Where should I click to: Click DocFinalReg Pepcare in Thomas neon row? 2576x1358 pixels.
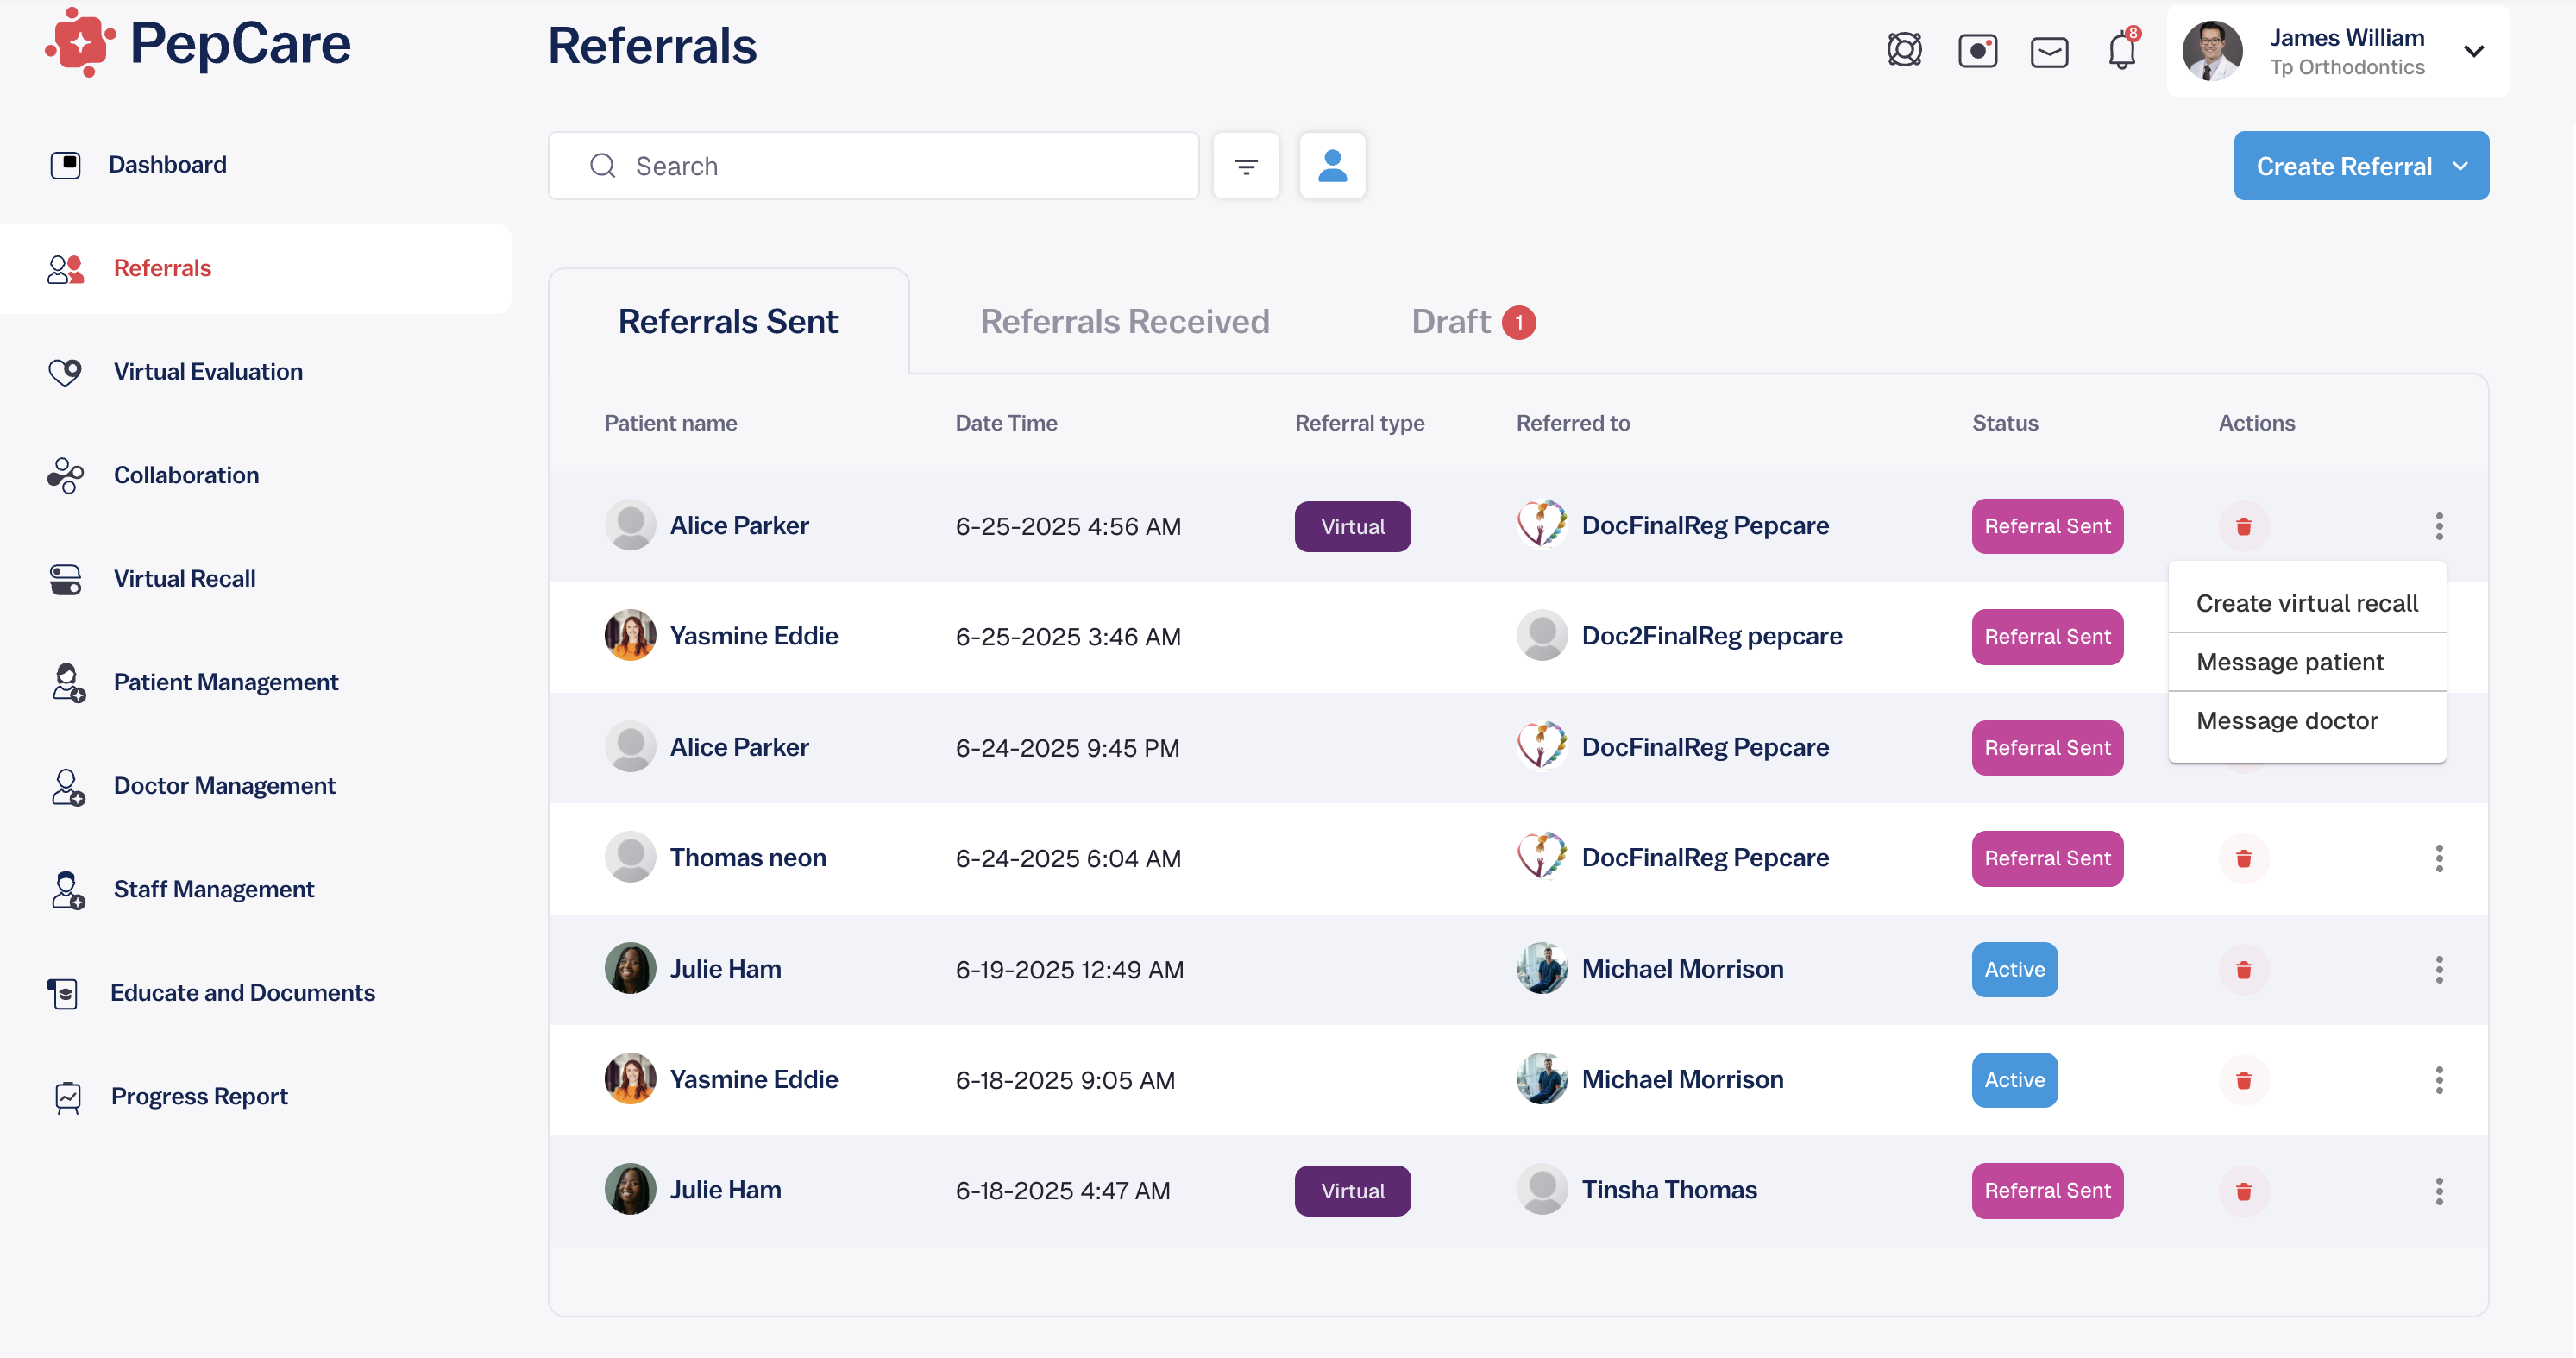[x=1705, y=858]
